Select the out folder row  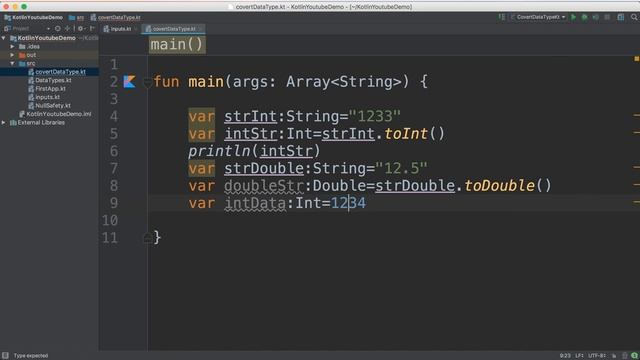click(x=49, y=55)
